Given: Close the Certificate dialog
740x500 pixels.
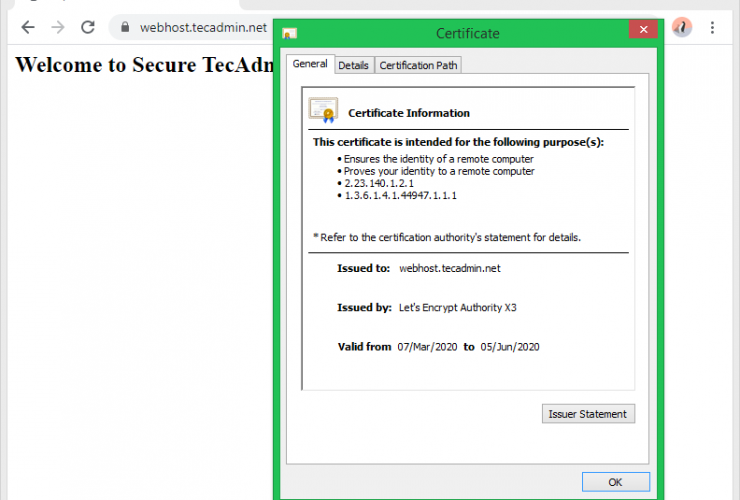Looking at the screenshot, I should click(642, 32).
